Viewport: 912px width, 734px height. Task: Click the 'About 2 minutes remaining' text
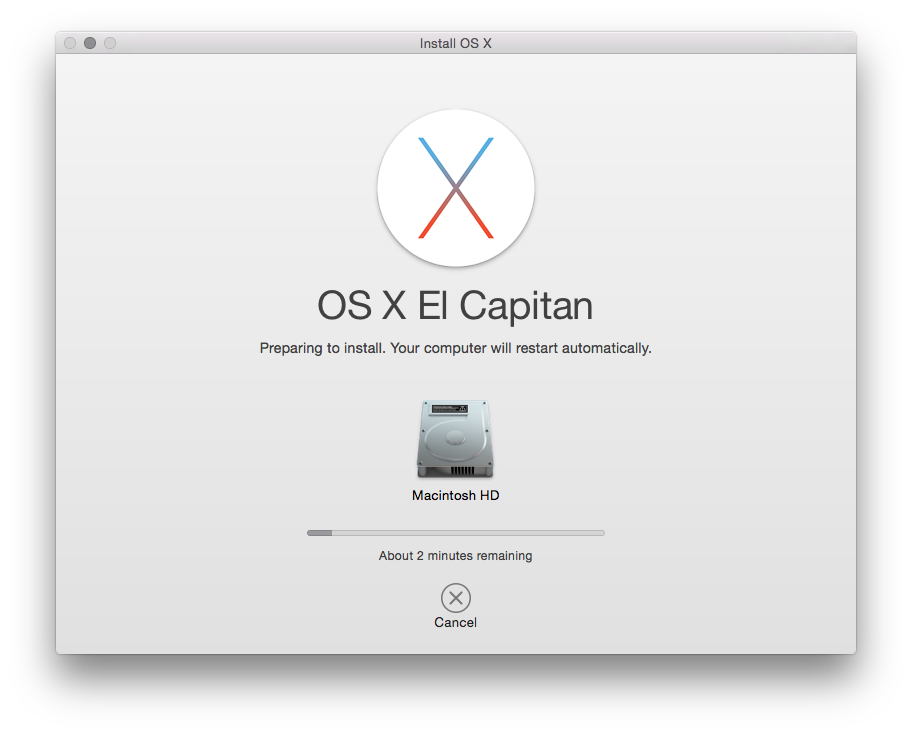[x=455, y=555]
